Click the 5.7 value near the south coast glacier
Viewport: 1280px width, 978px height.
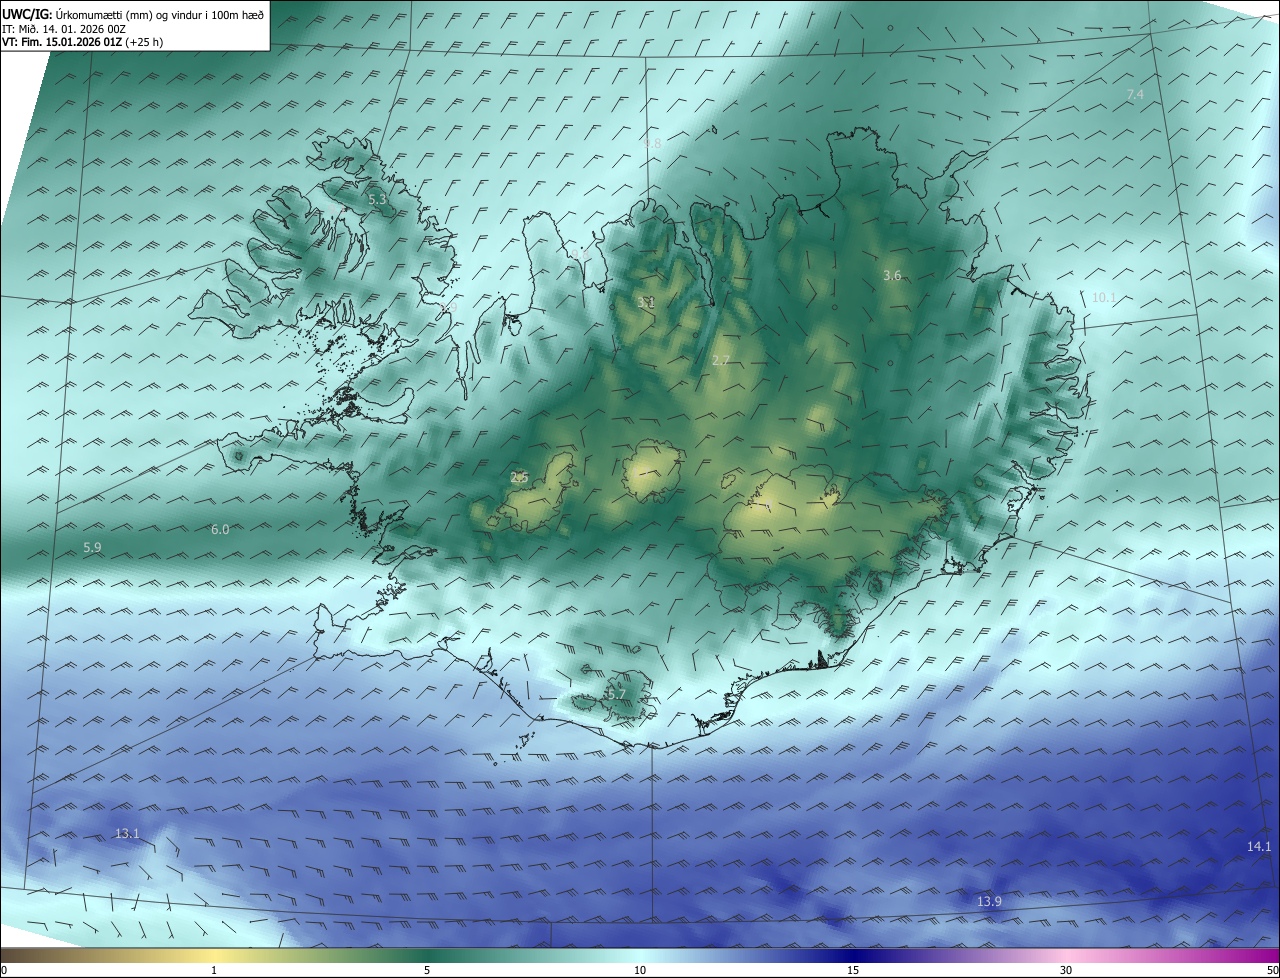(616, 694)
